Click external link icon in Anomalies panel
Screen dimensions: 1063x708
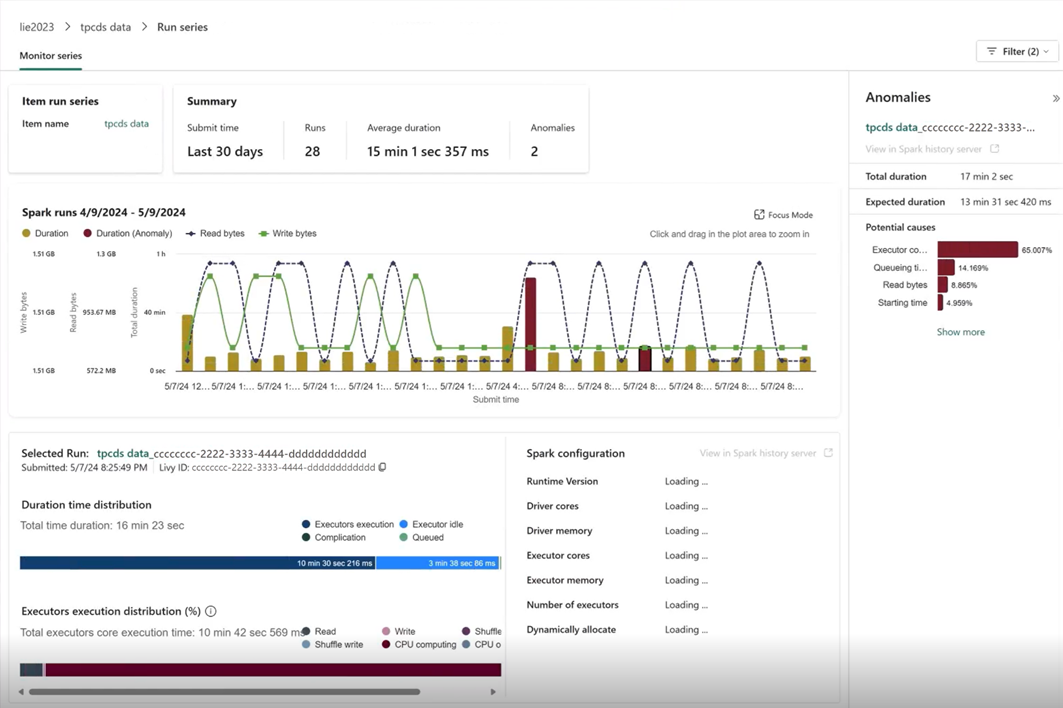point(994,149)
